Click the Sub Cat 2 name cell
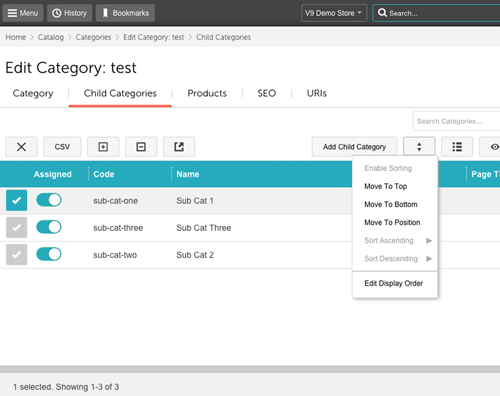500x396 pixels. [195, 255]
